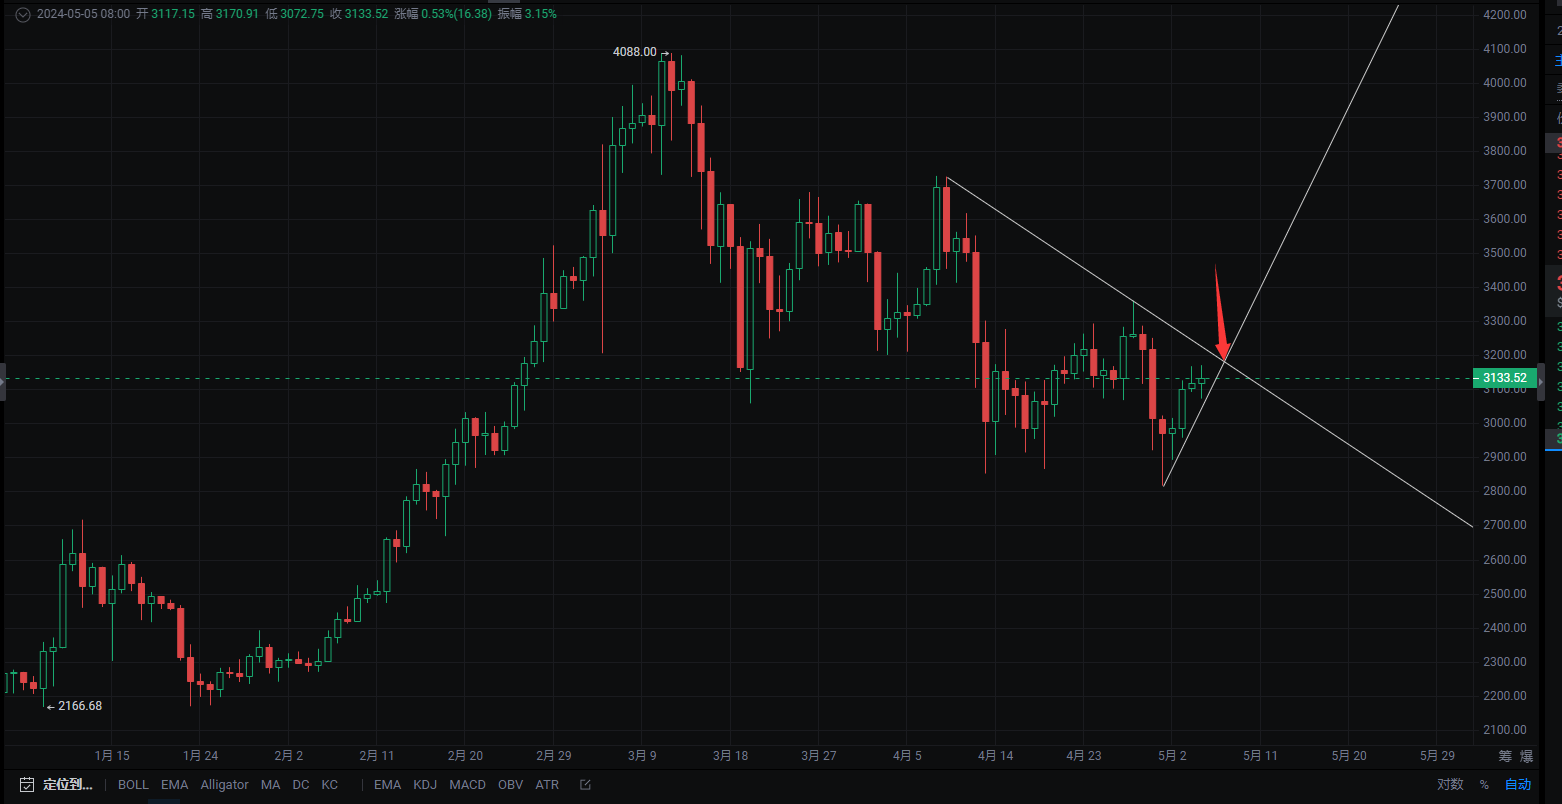Screen dimensions: 1562x804
Task: Click the 低 3072.75 low value
Action: (295, 14)
